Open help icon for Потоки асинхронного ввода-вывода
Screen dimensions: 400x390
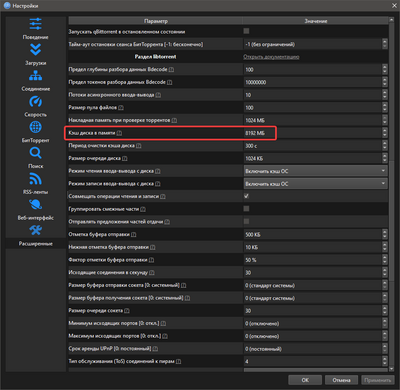(158, 95)
